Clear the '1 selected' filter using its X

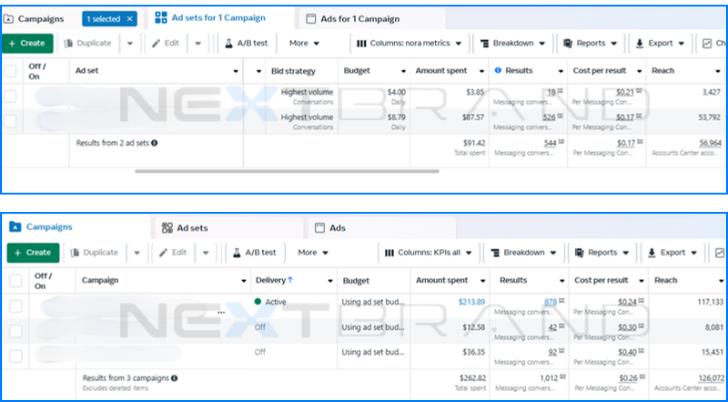[129, 19]
